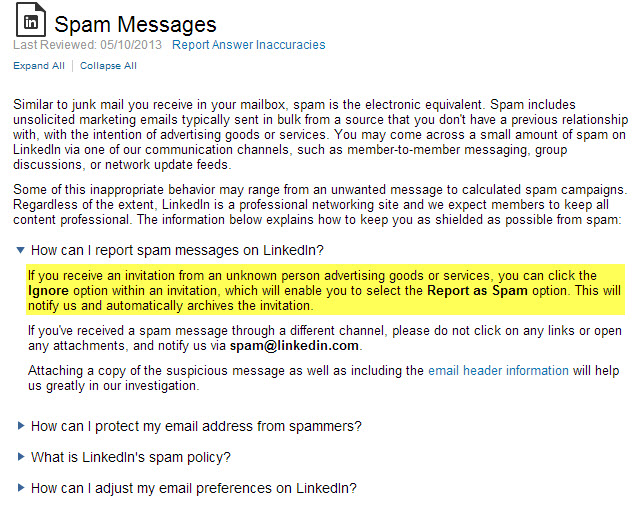Click Expand All
This screenshot has height=513, width=644.
(39, 66)
